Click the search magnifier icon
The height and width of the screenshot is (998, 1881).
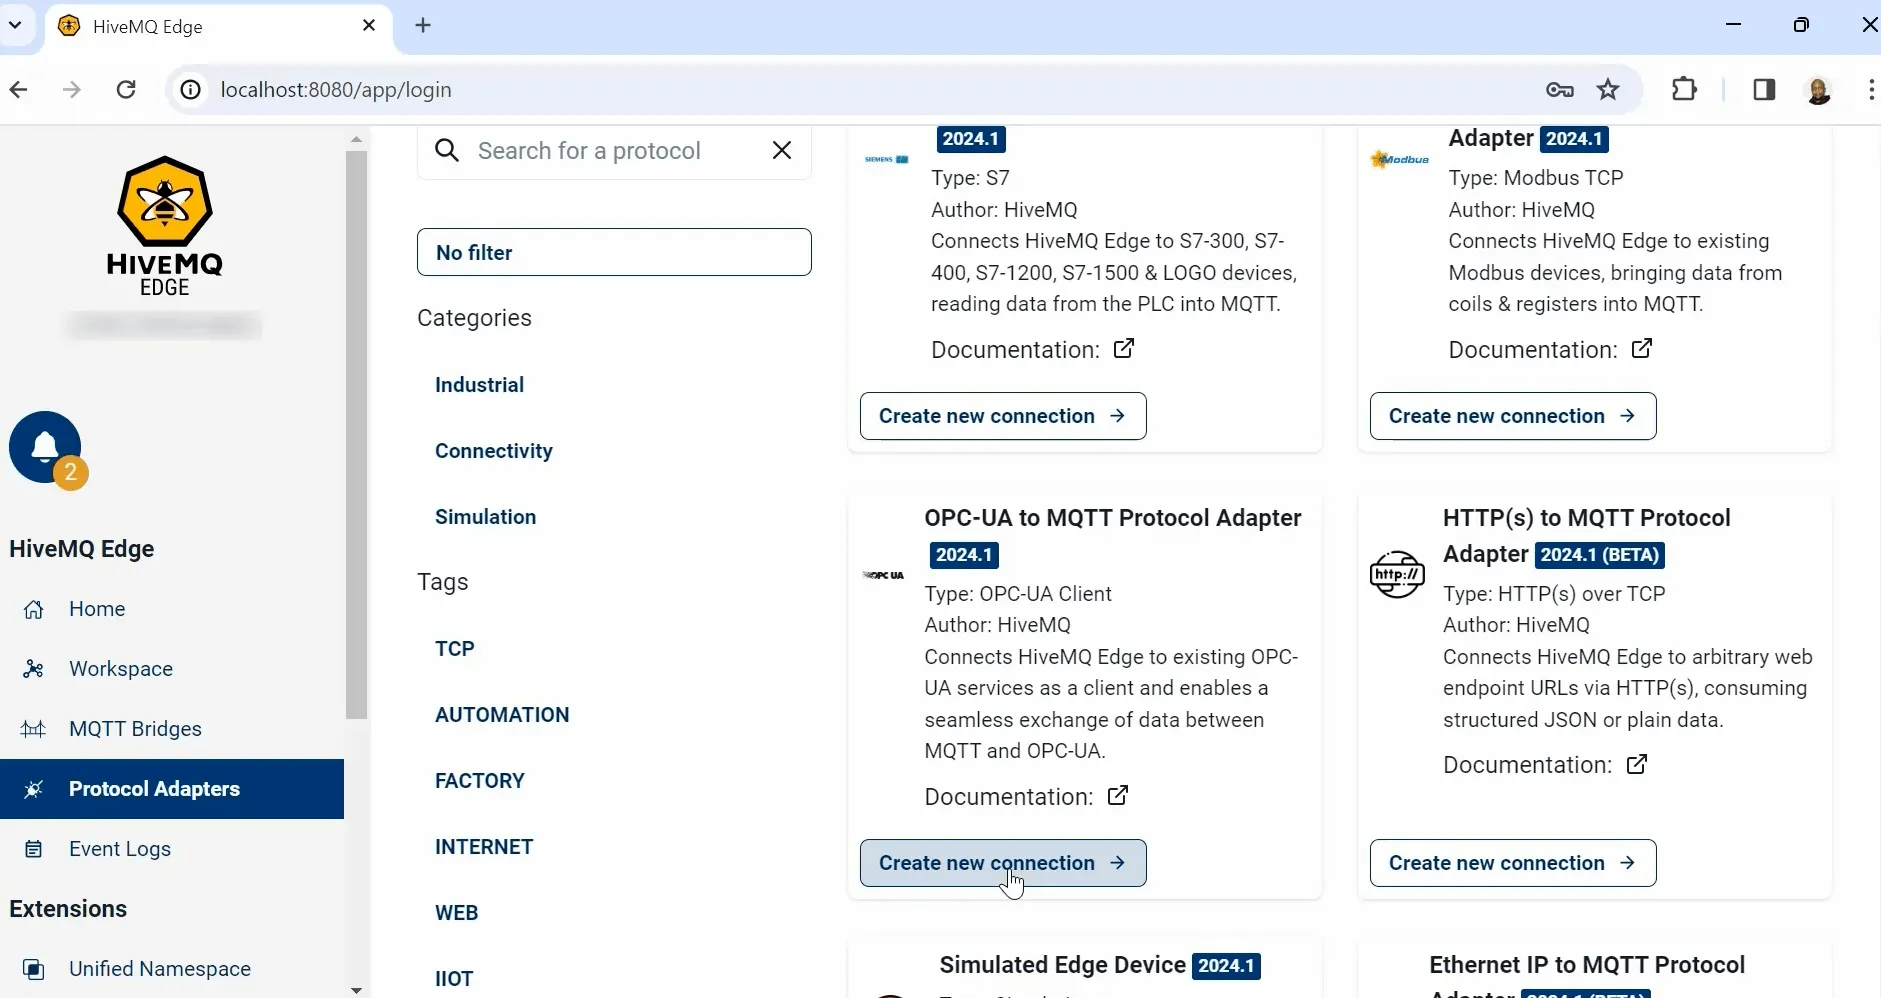[447, 151]
